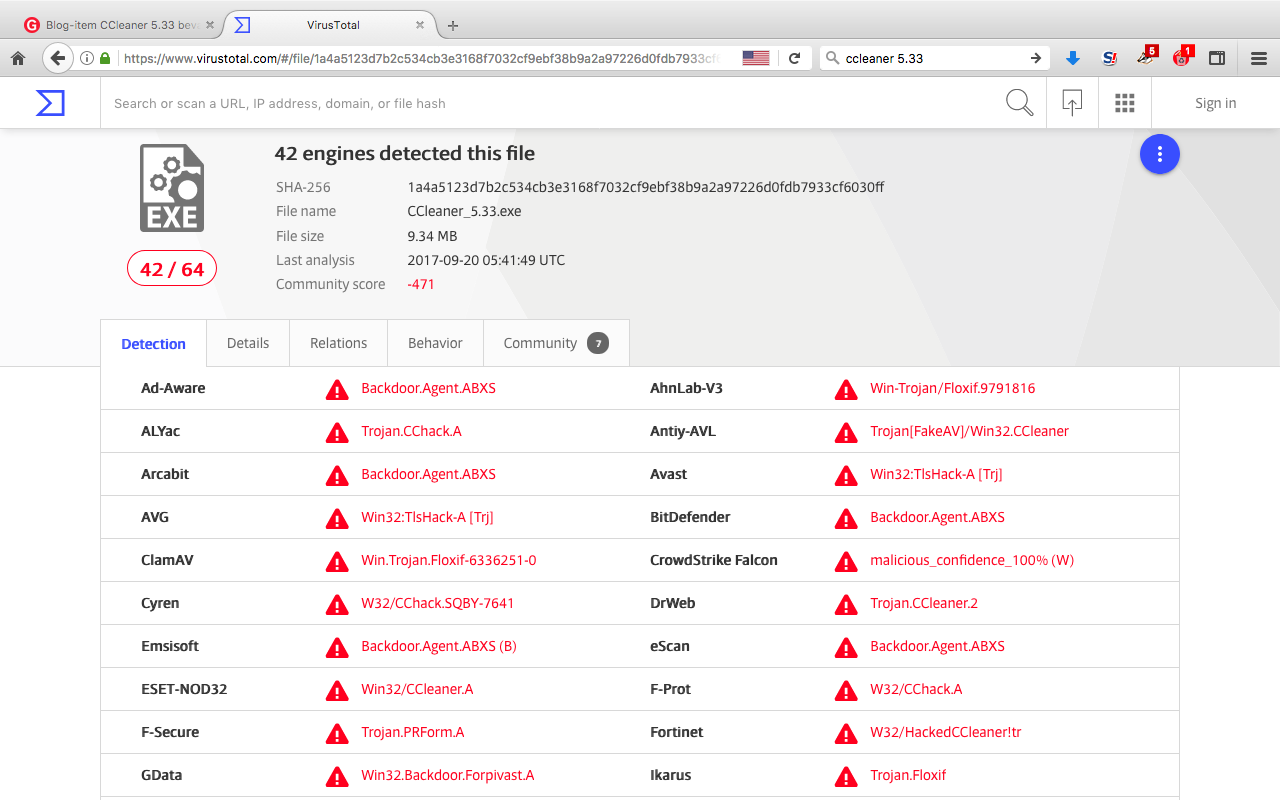Open the browser downloads arrow
The image size is (1280, 800).
pos(1073,58)
